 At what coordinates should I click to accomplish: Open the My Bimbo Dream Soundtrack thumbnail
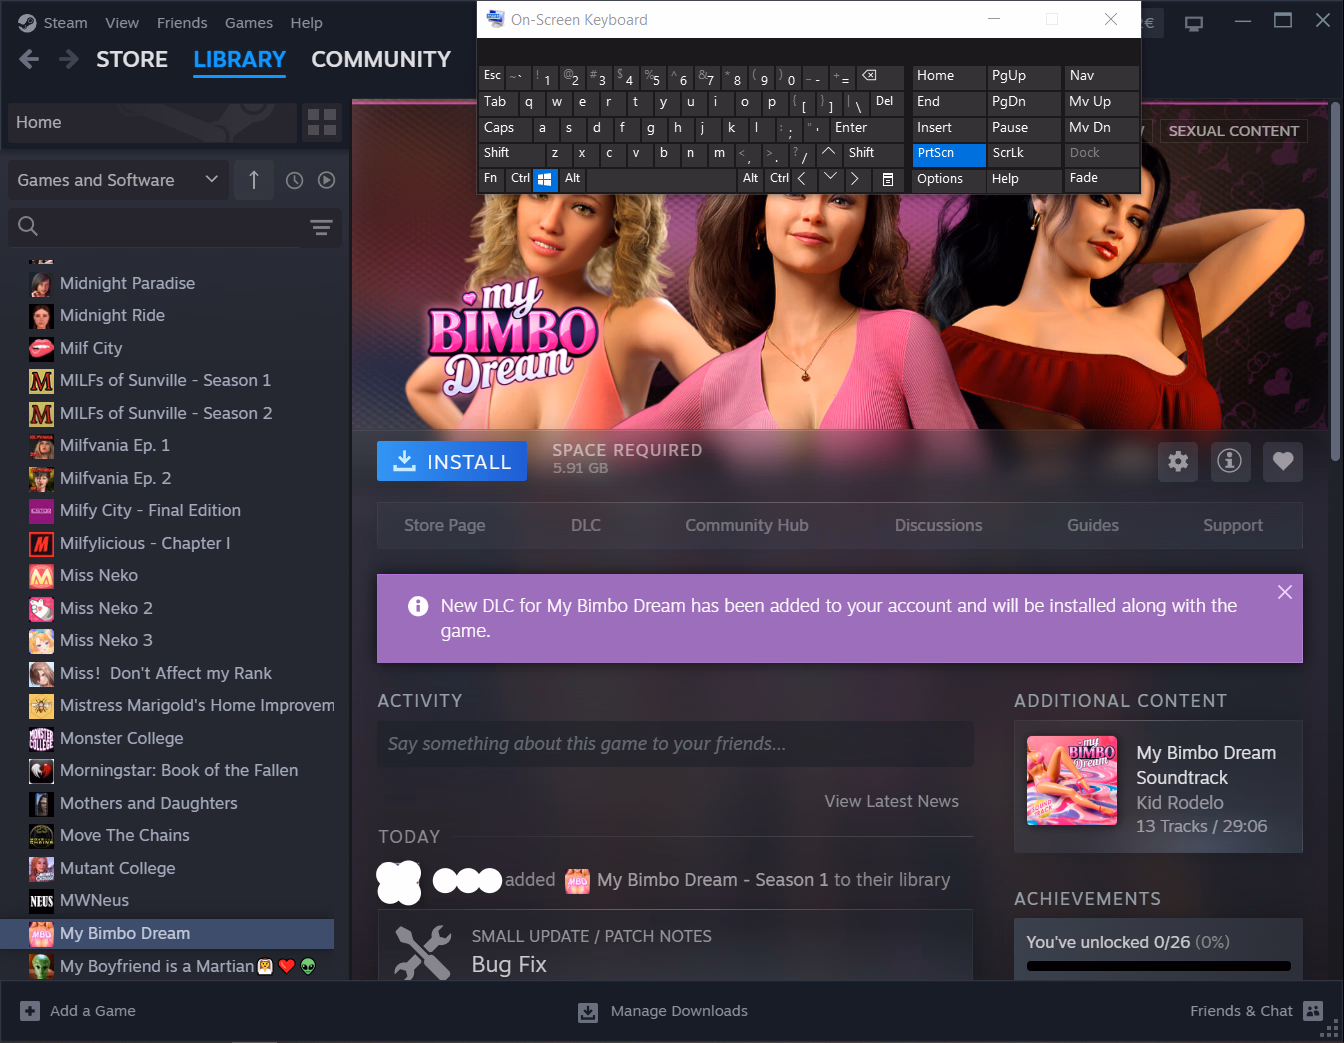click(1072, 781)
